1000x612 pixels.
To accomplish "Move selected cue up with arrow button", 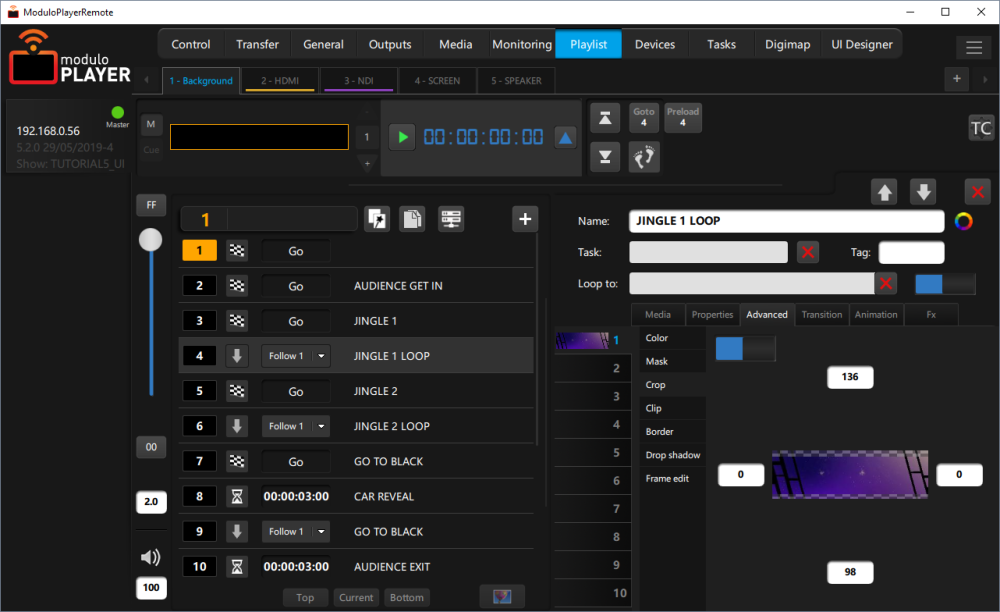I will [x=884, y=193].
